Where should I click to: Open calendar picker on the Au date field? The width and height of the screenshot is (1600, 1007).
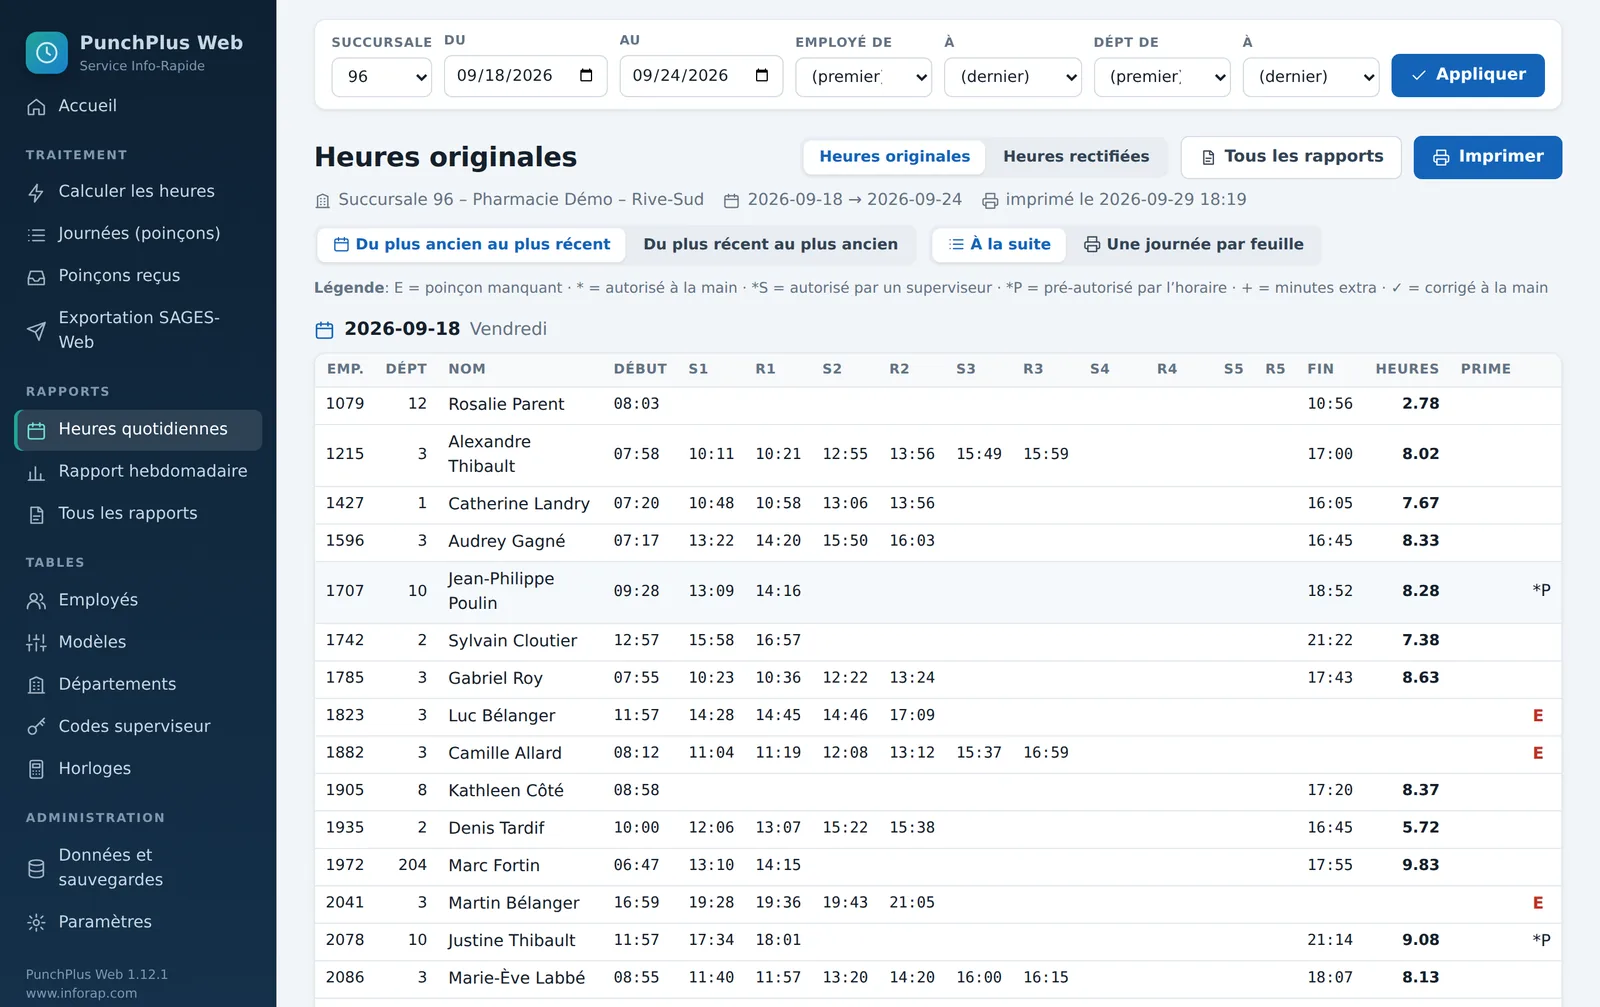(762, 76)
